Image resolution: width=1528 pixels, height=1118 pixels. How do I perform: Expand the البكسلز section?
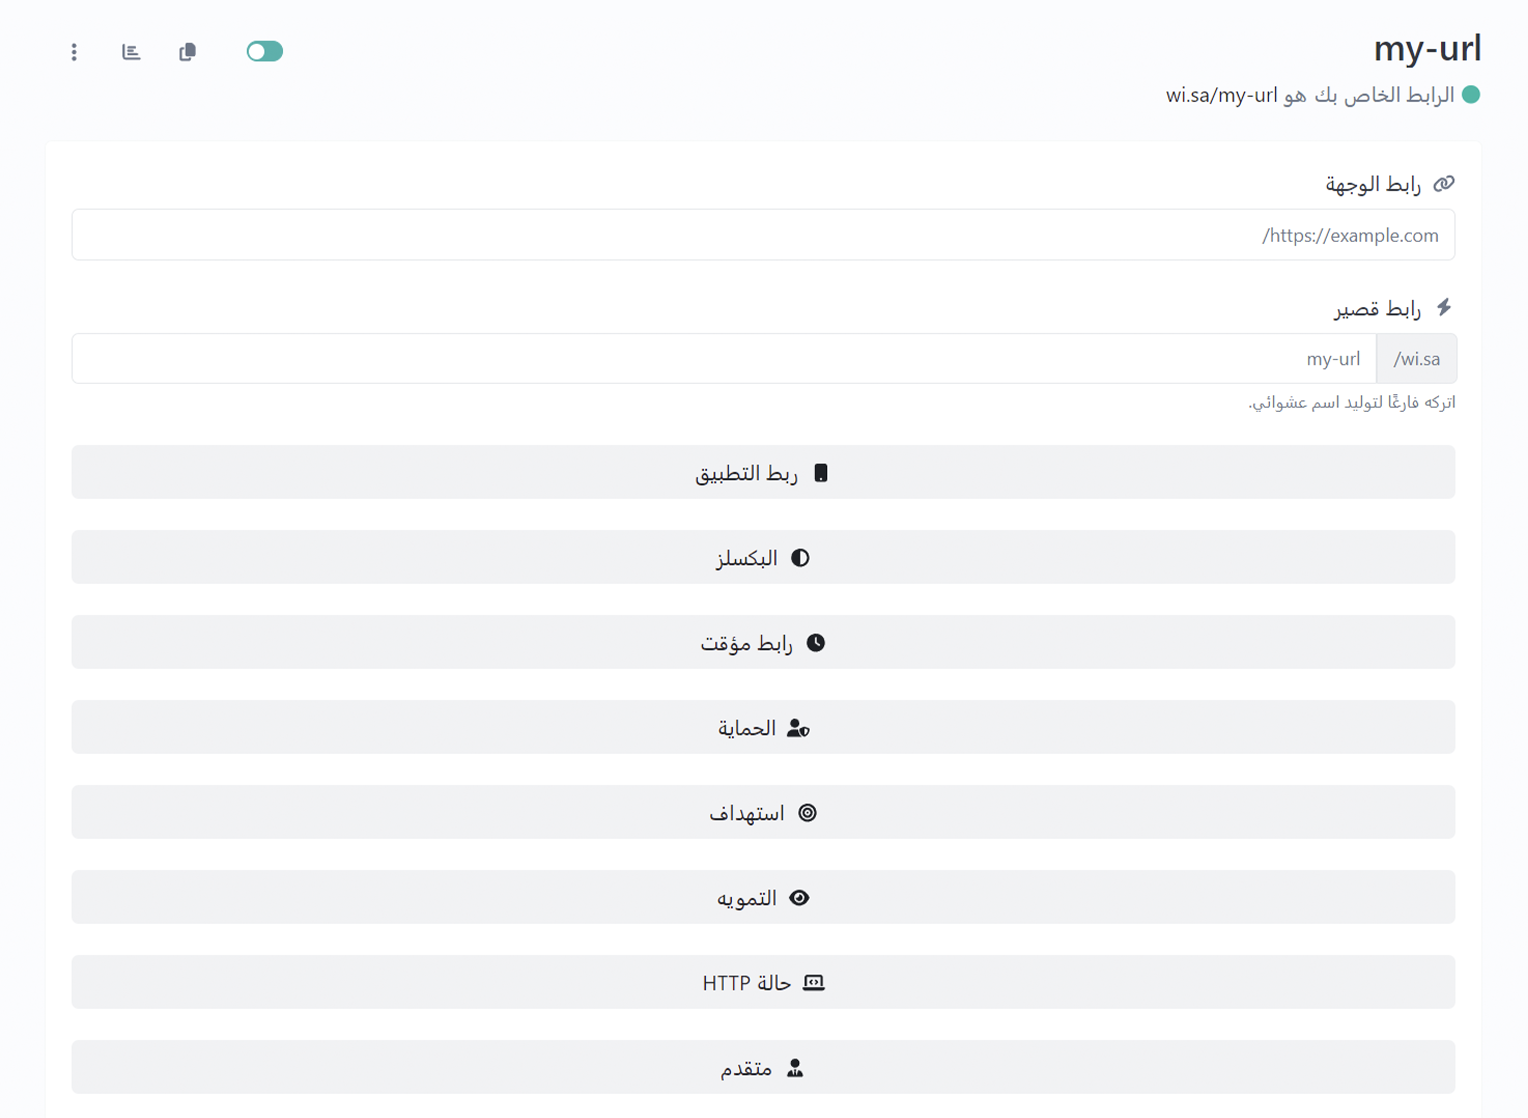click(763, 557)
